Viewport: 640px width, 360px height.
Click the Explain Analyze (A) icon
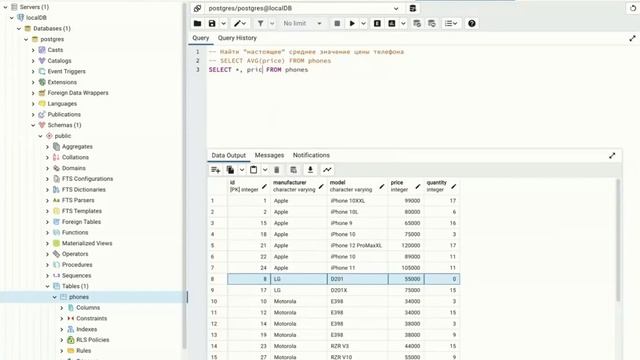(392, 24)
